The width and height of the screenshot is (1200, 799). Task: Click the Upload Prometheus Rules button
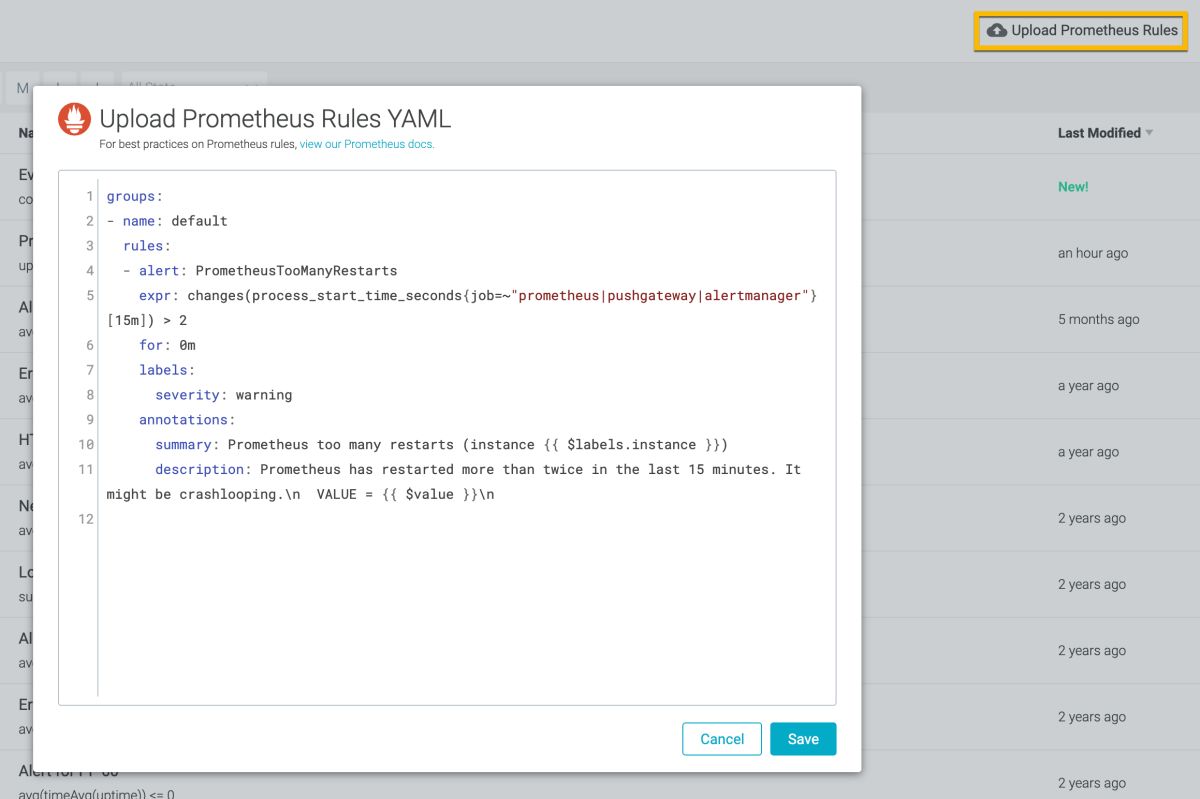tap(1081, 30)
